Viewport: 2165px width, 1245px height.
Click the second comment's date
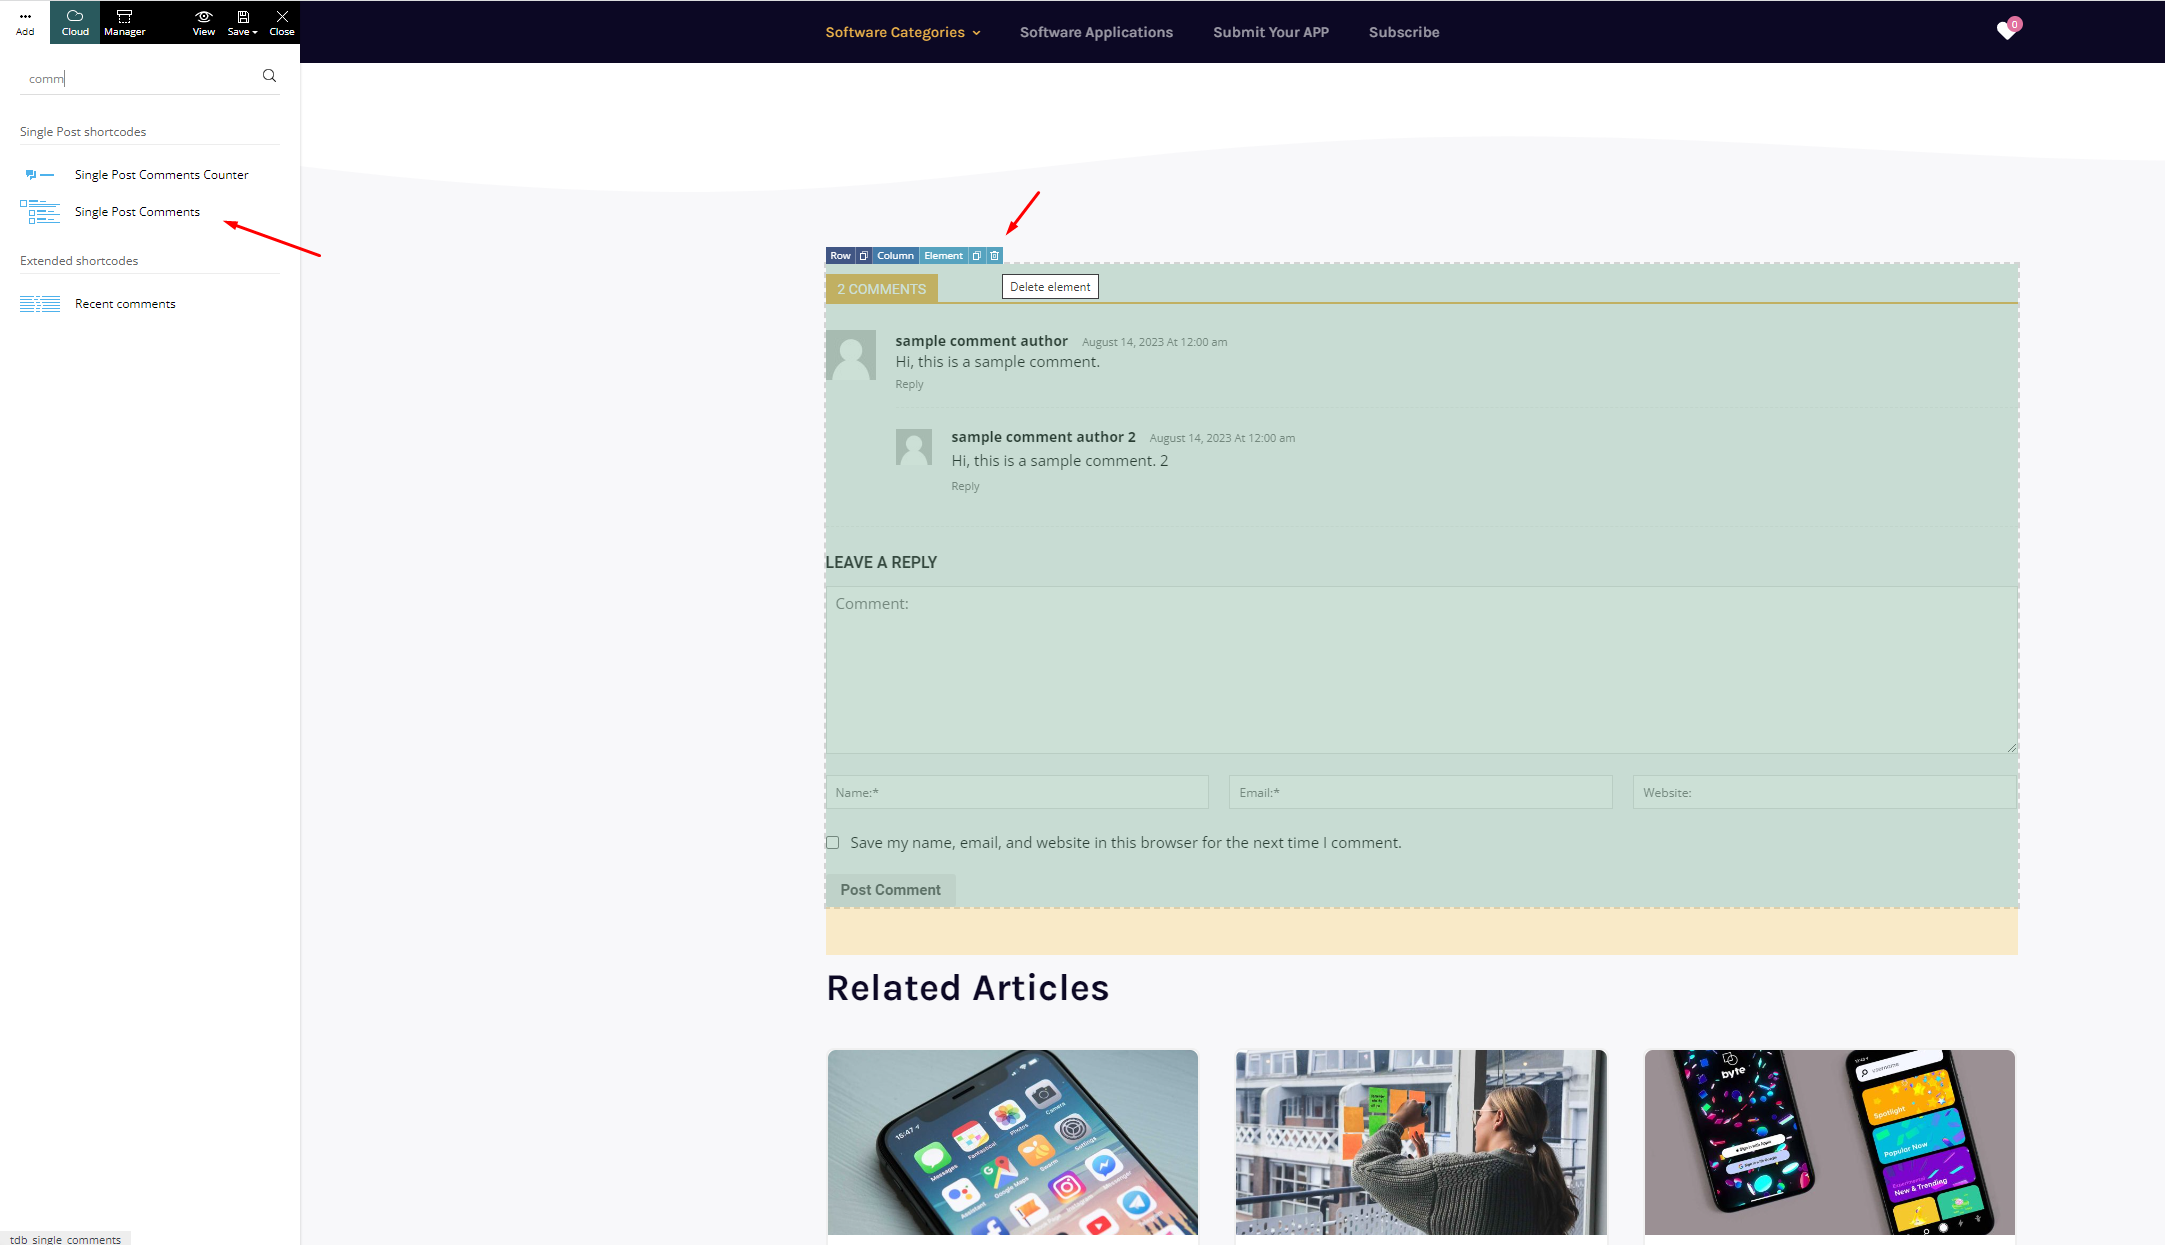tap(1222, 438)
